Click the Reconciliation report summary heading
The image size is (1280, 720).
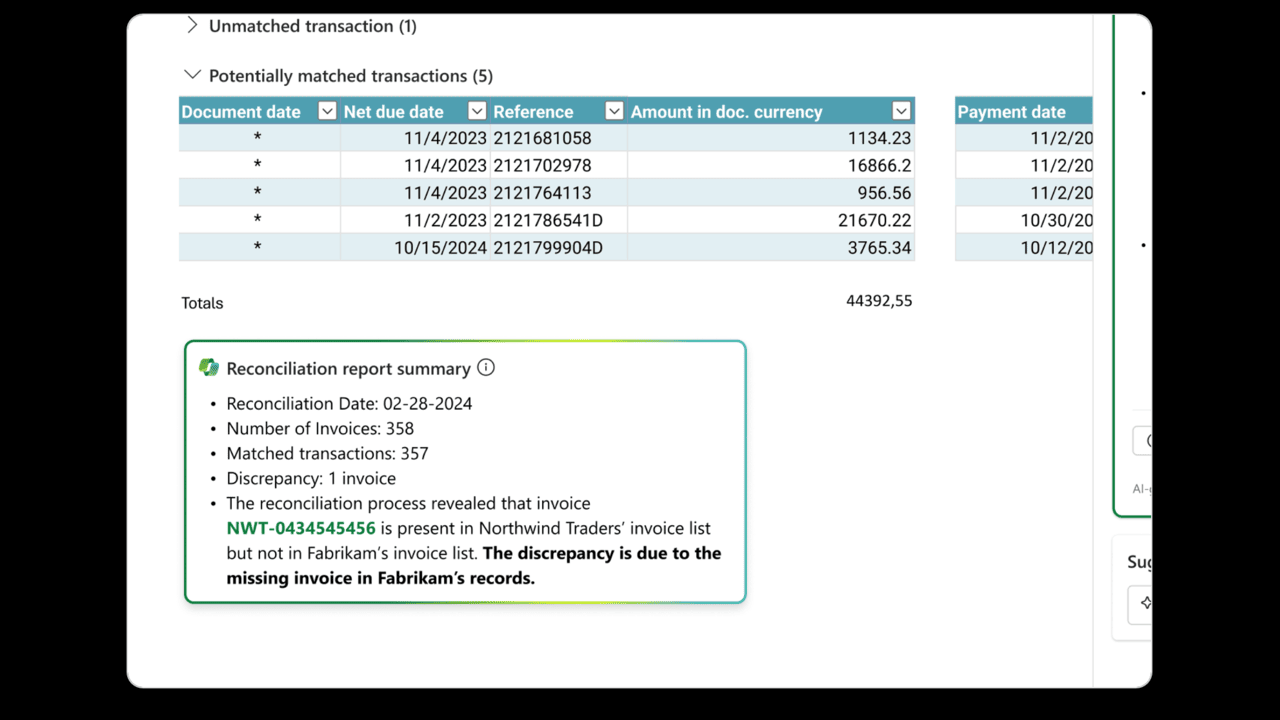pyautogui.click(x=348, y=369)
